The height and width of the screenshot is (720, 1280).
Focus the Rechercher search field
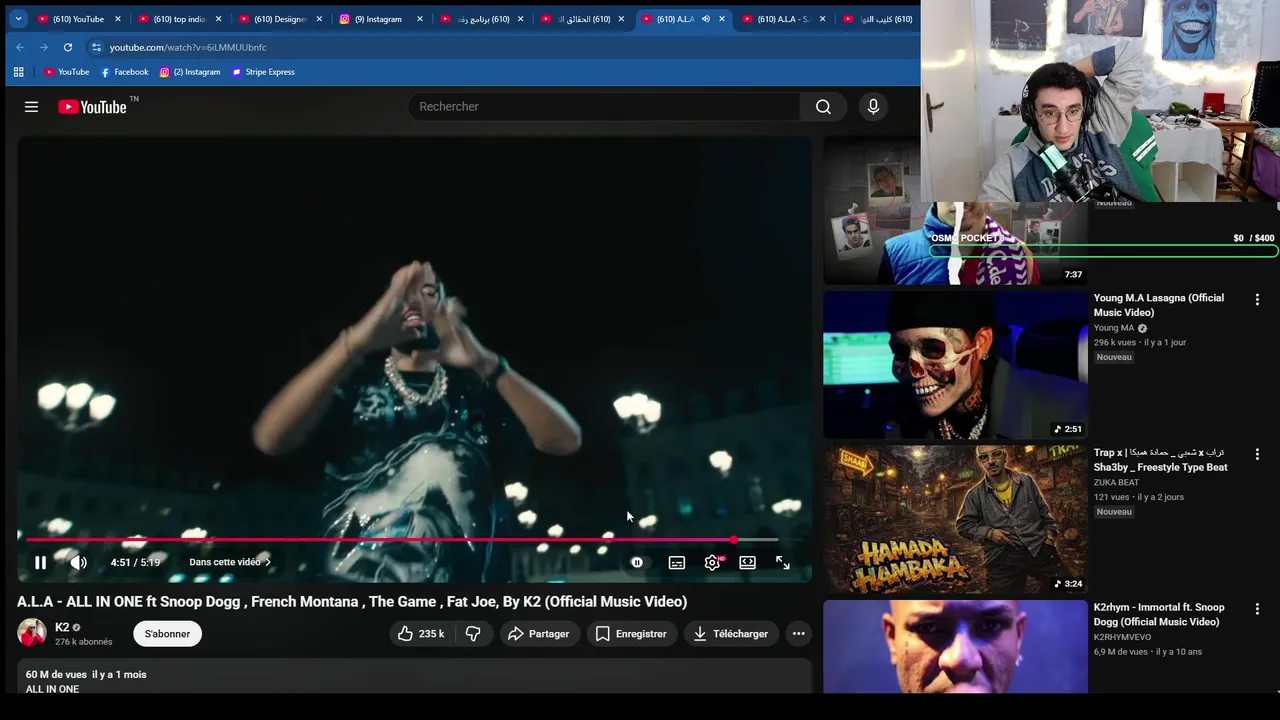tap(604, 107)
